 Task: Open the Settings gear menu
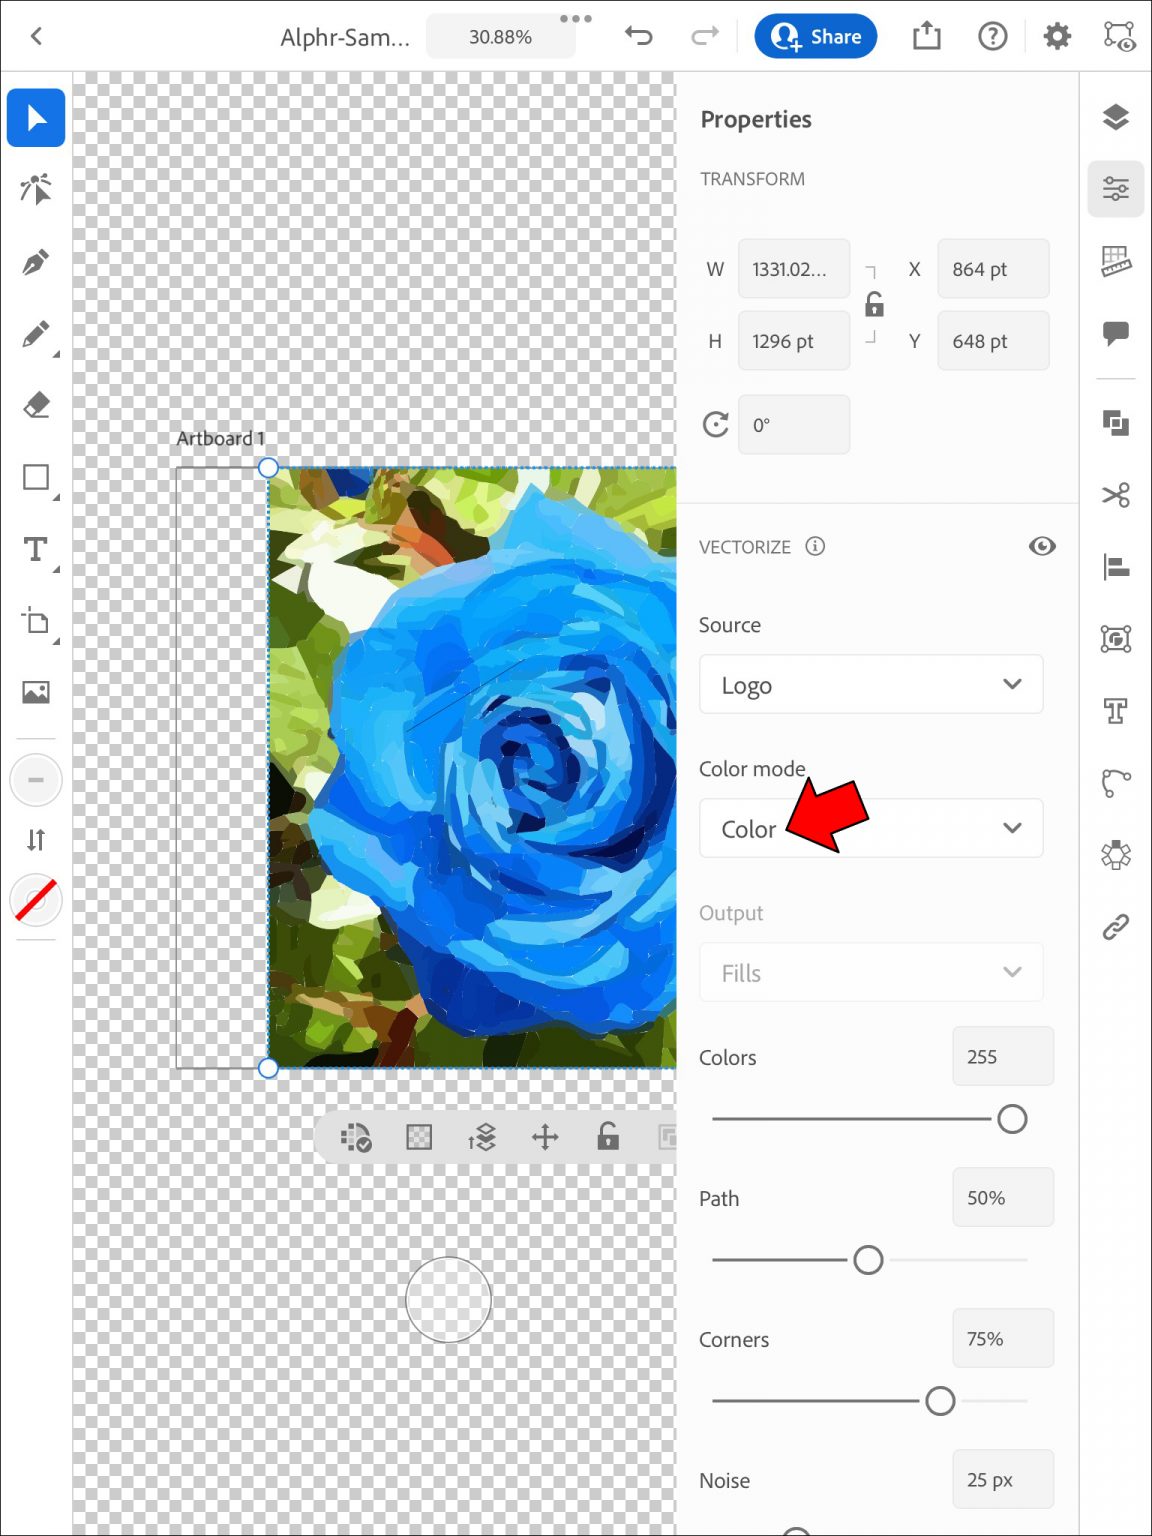coord(1056,36)
